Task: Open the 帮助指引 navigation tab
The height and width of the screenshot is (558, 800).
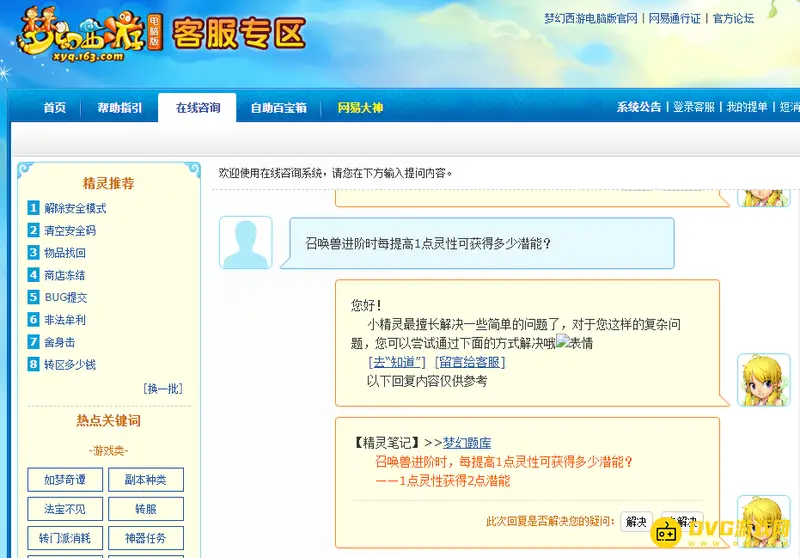Action: (x=120, y=108)
